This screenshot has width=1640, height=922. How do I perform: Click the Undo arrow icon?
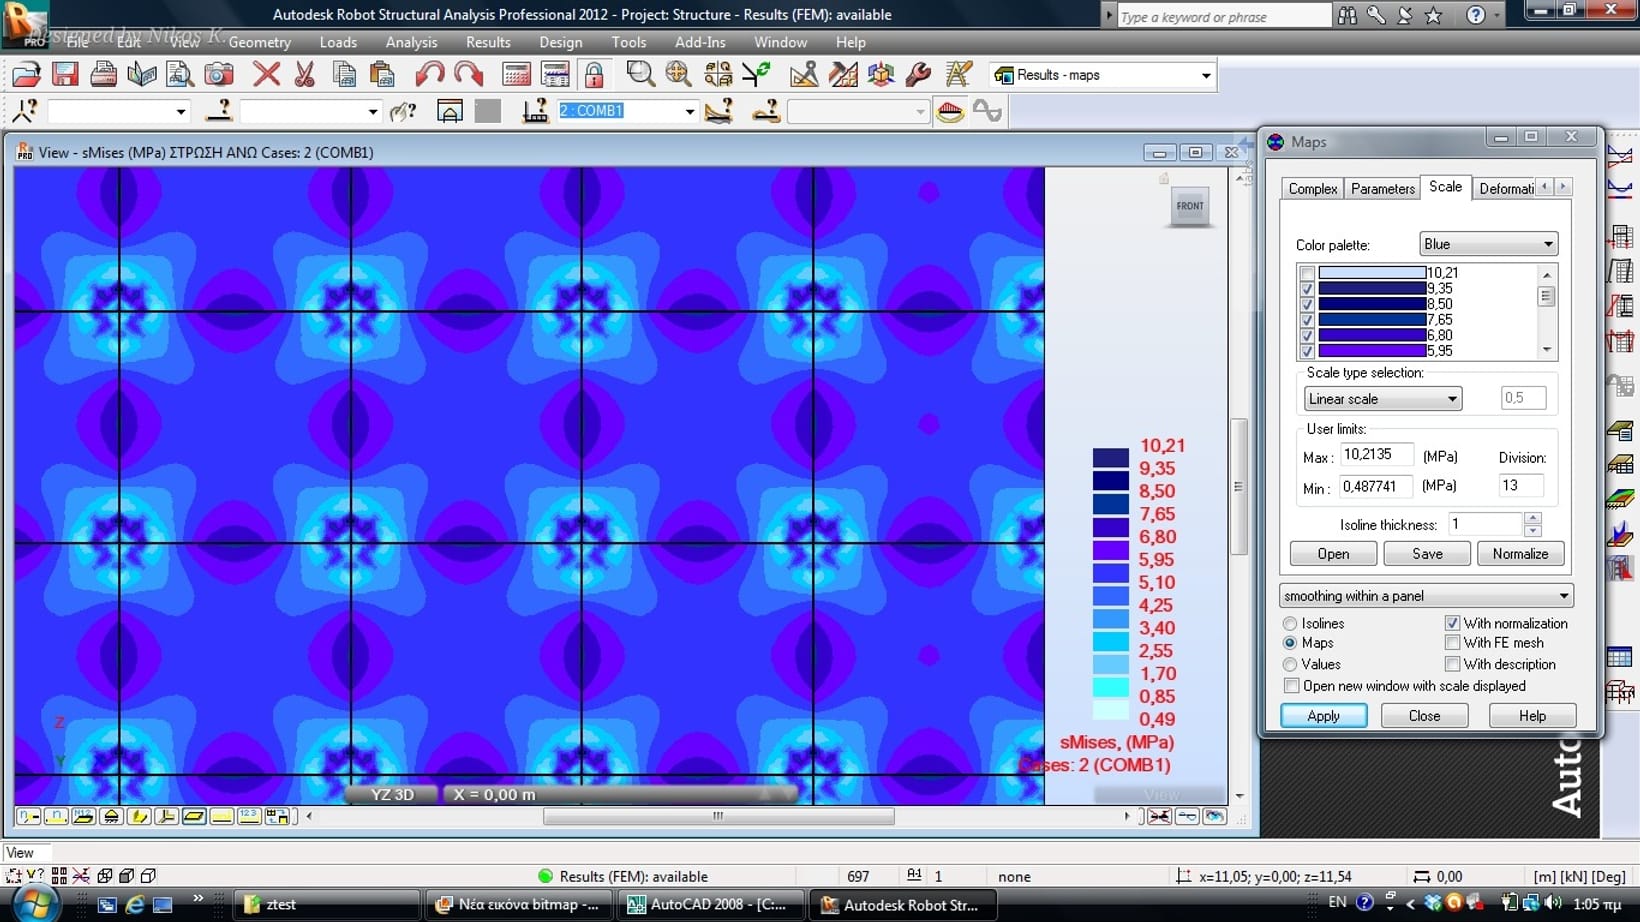(x=429, y=75)
